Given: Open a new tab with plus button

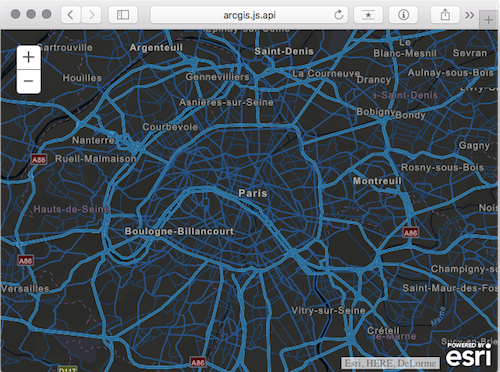Looking at the screenshot, I should [x=488, y=20].
